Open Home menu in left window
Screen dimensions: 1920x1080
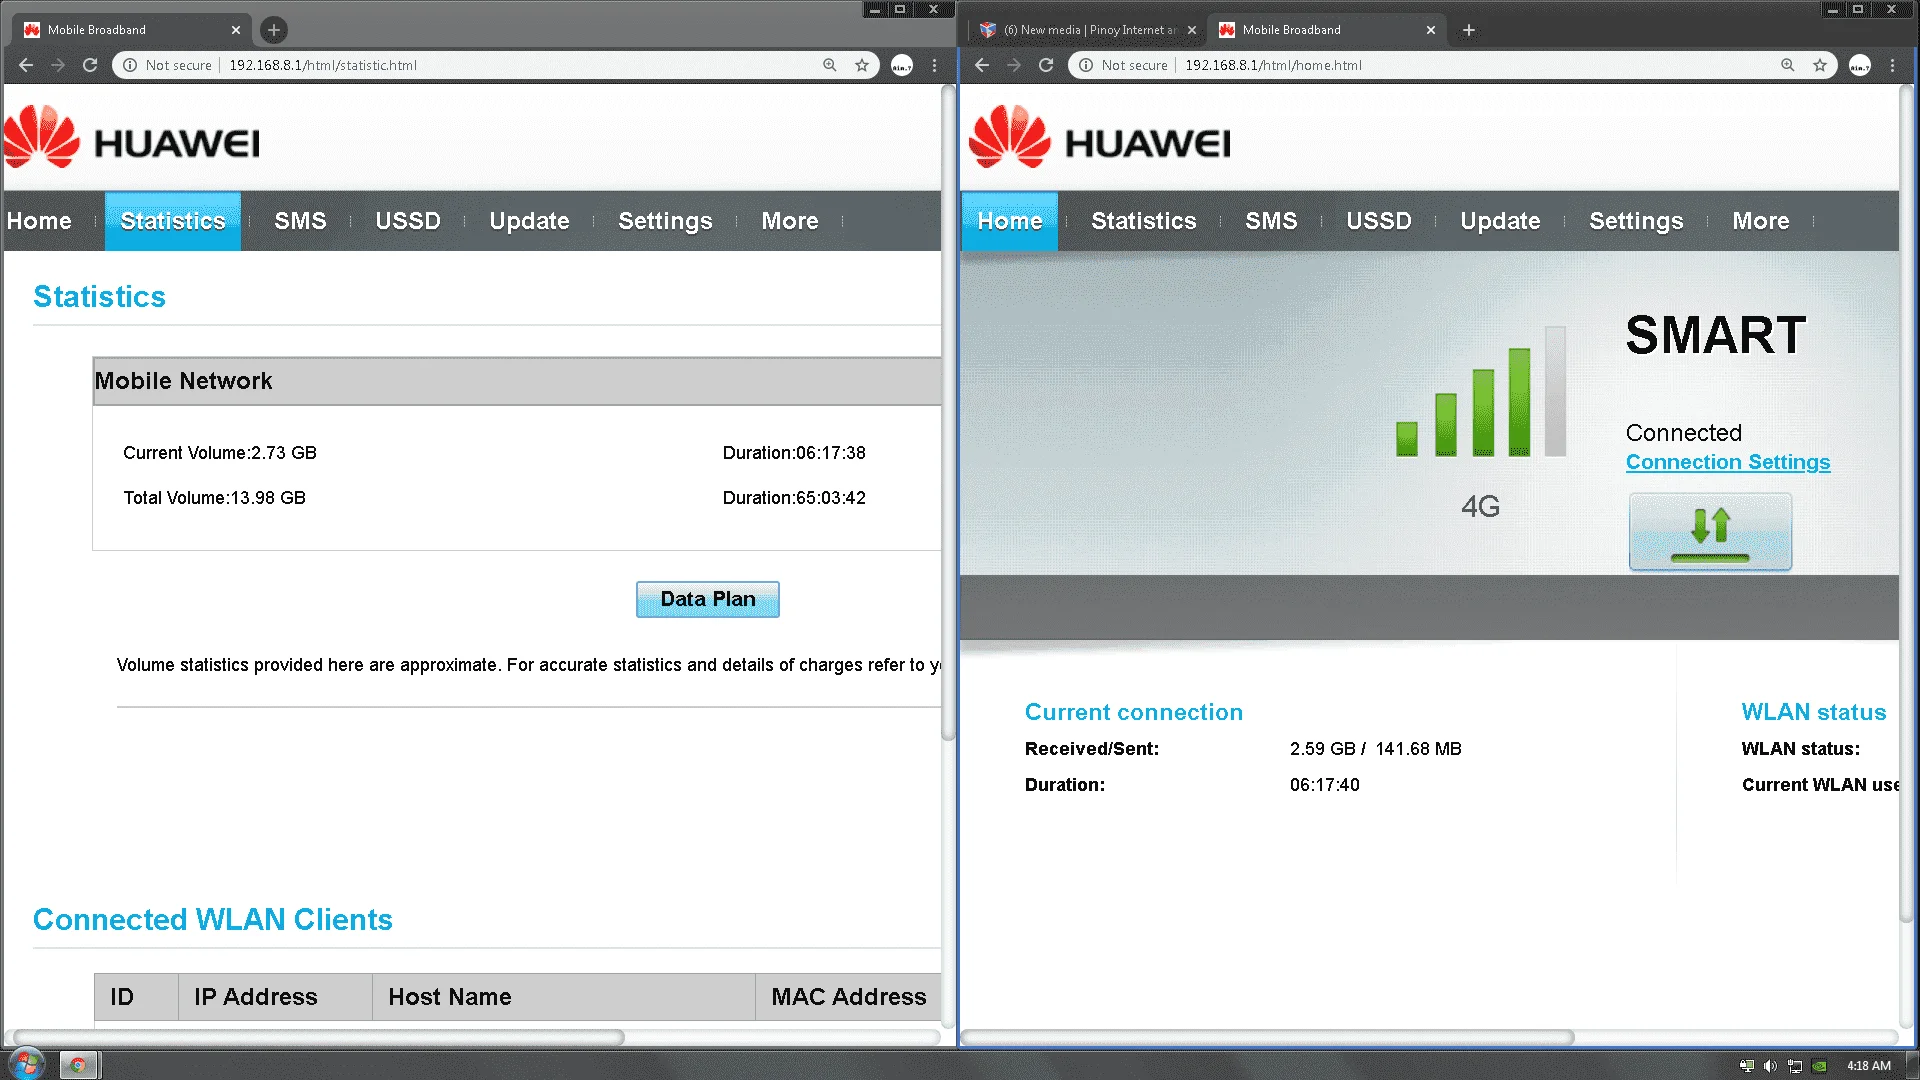[39, 221]
